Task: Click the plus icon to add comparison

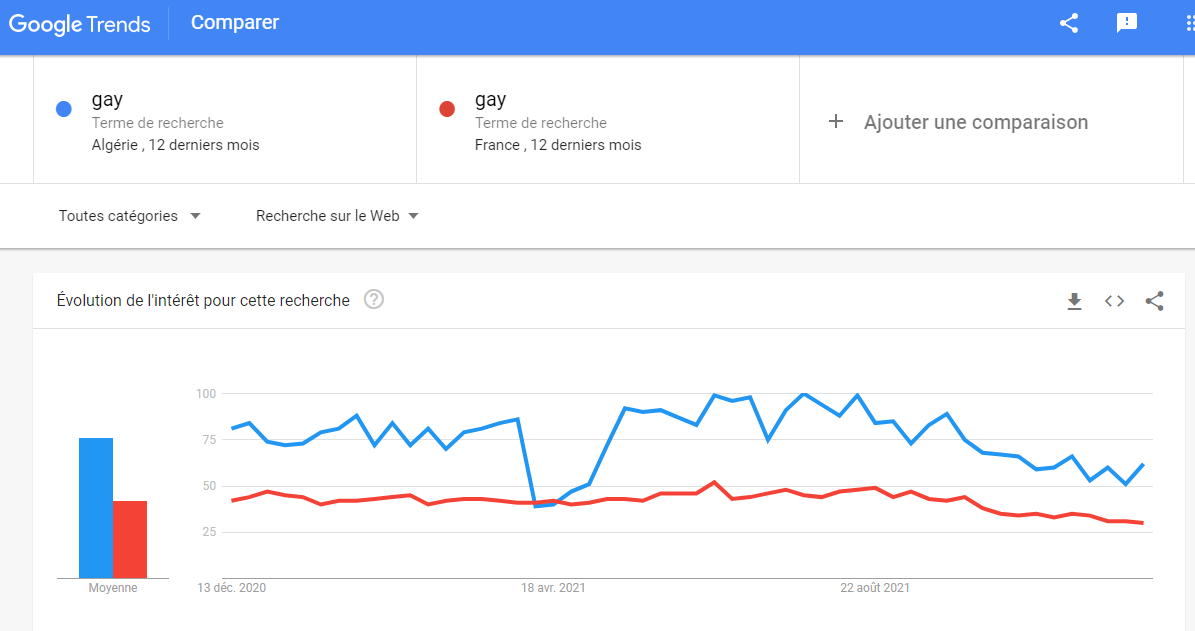Action: (836, 121)
